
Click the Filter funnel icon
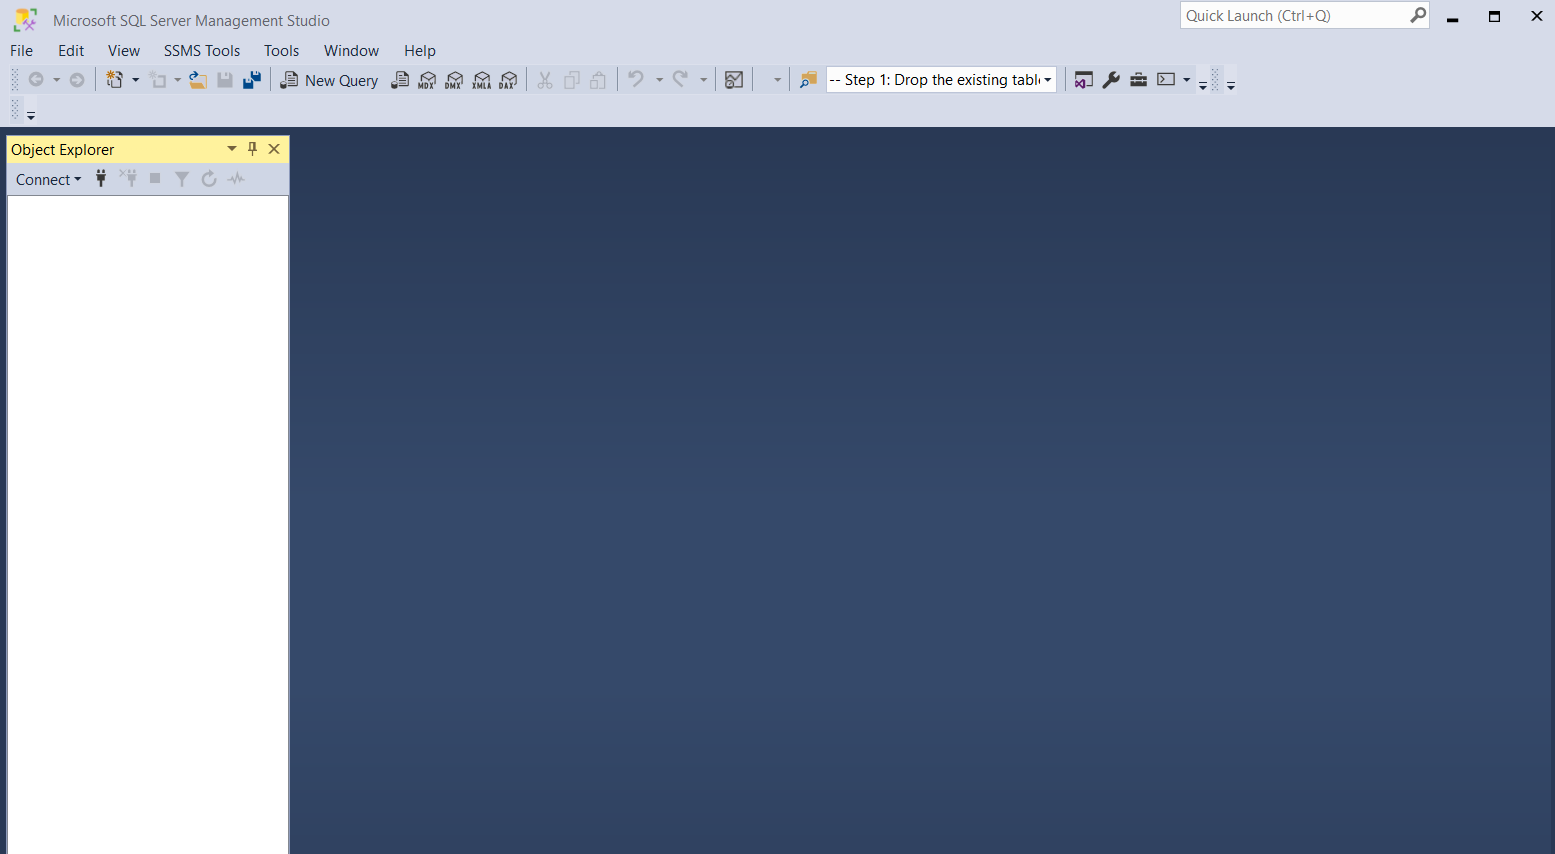coord(182,179)
